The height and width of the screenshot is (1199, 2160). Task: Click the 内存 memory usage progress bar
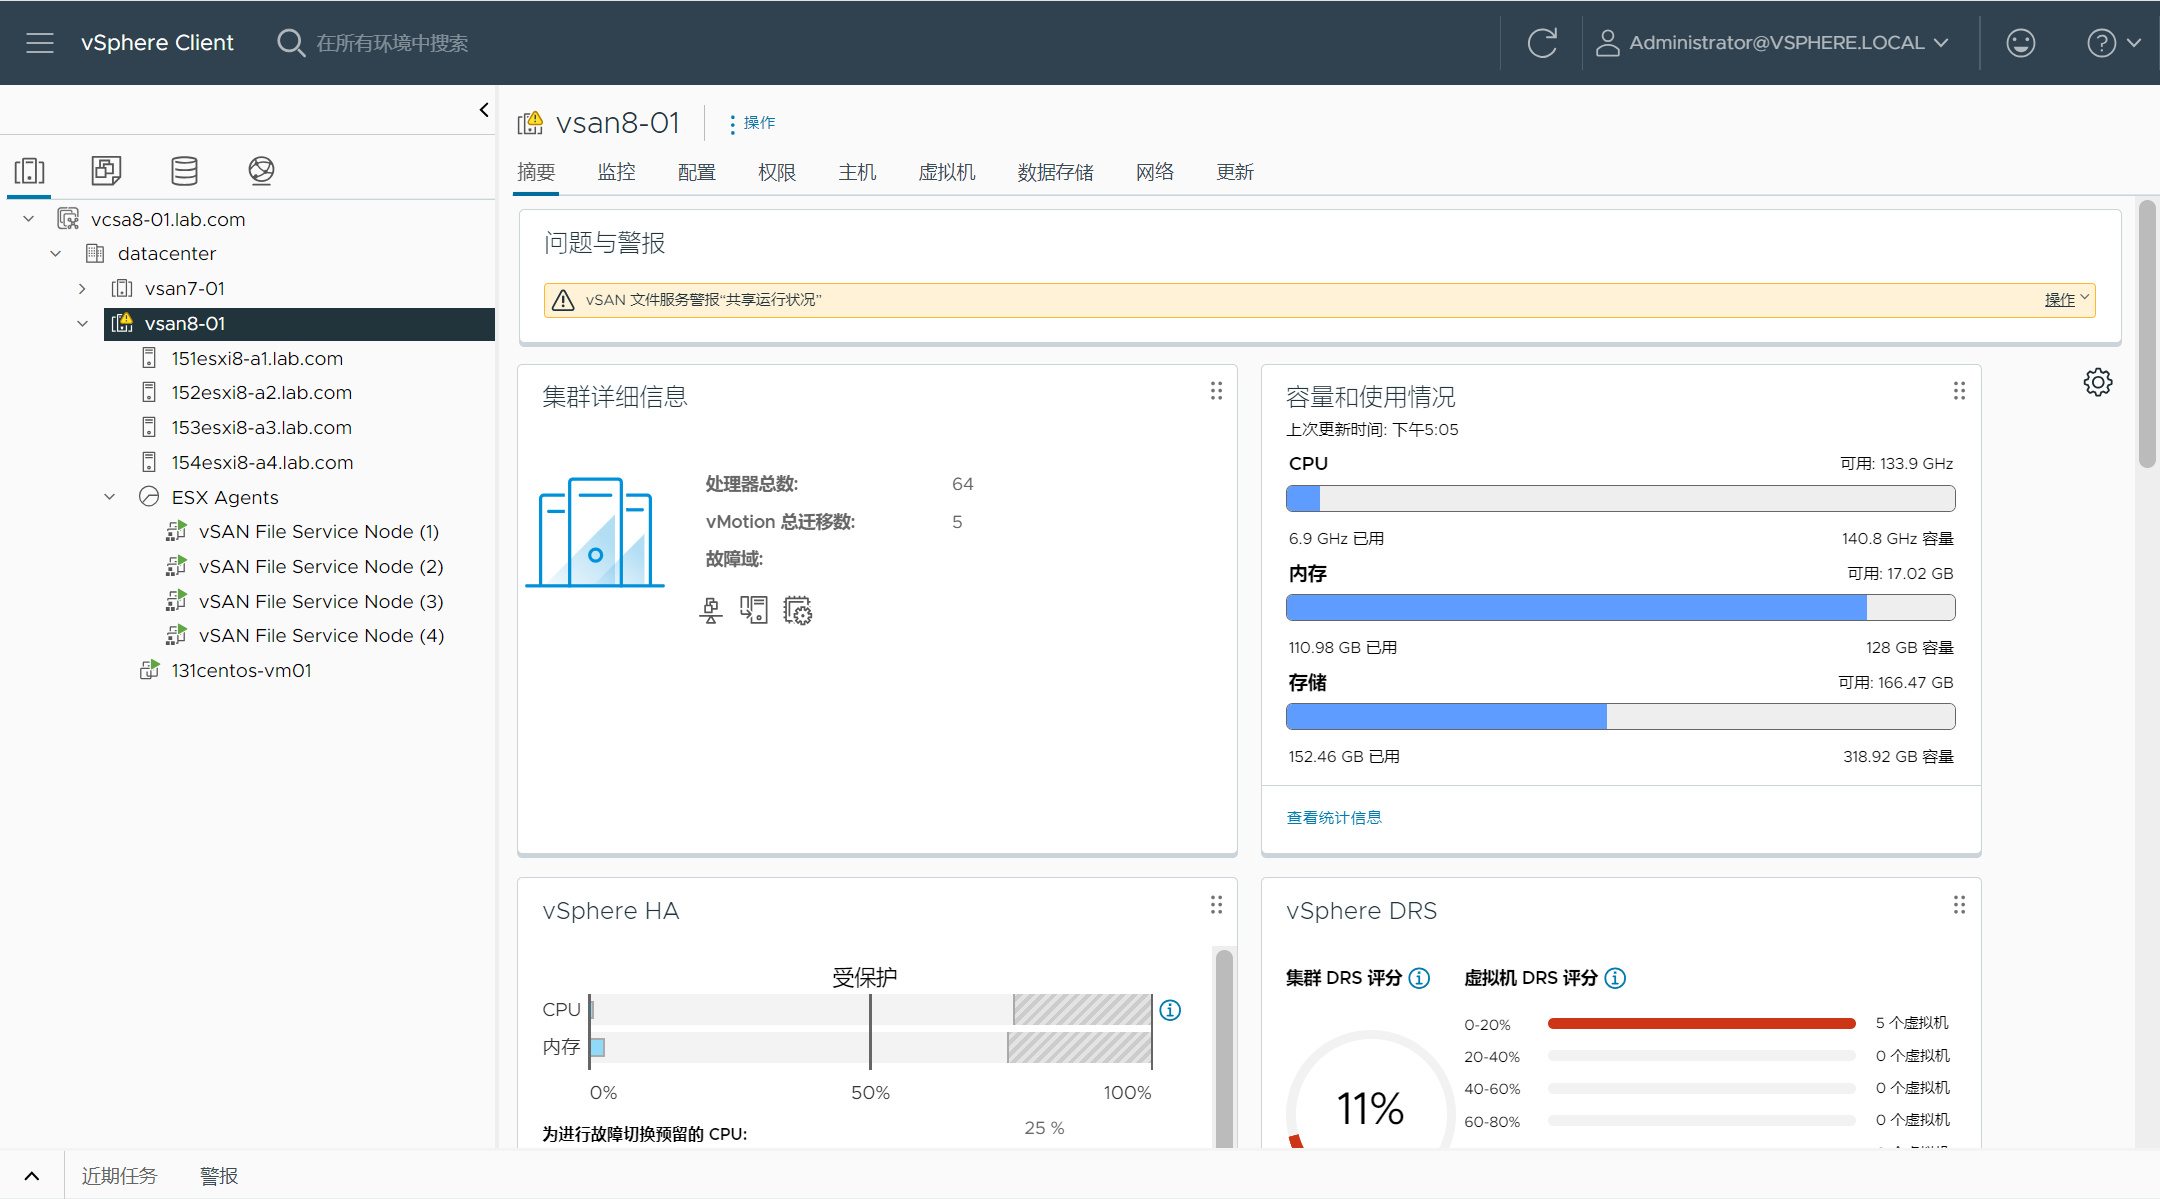point(1621,607)
